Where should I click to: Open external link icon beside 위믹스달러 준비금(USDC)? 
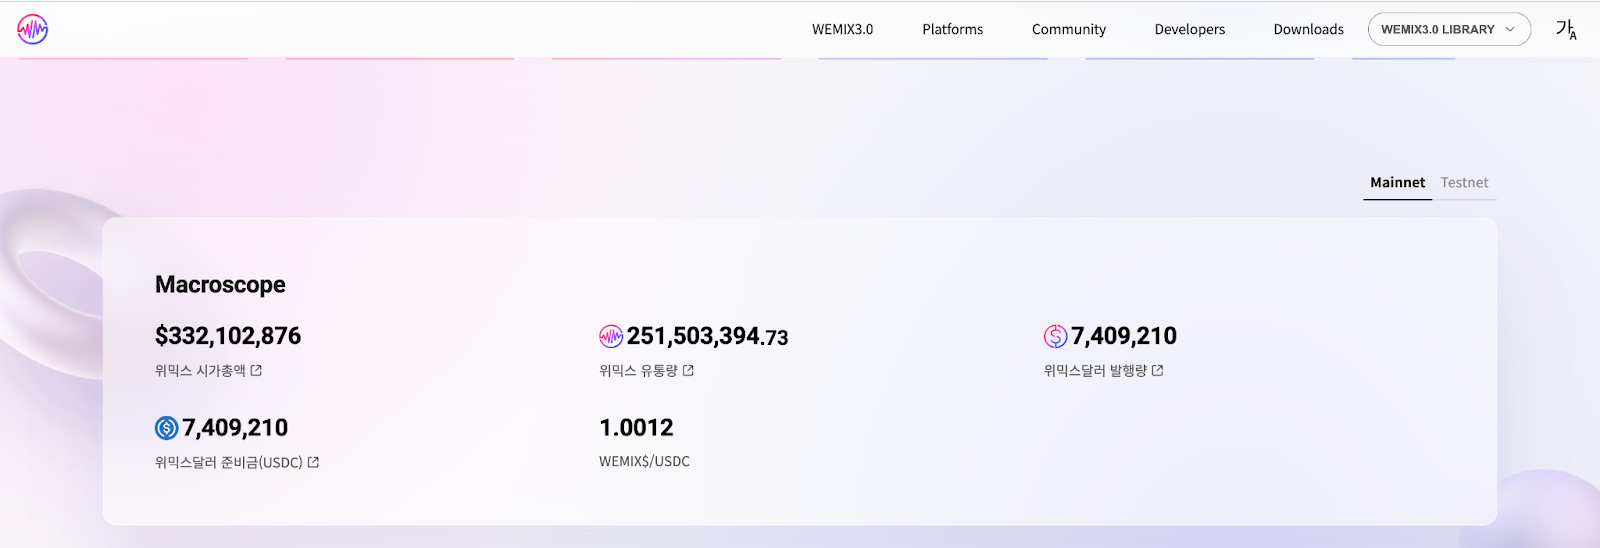tap(313, 462)
